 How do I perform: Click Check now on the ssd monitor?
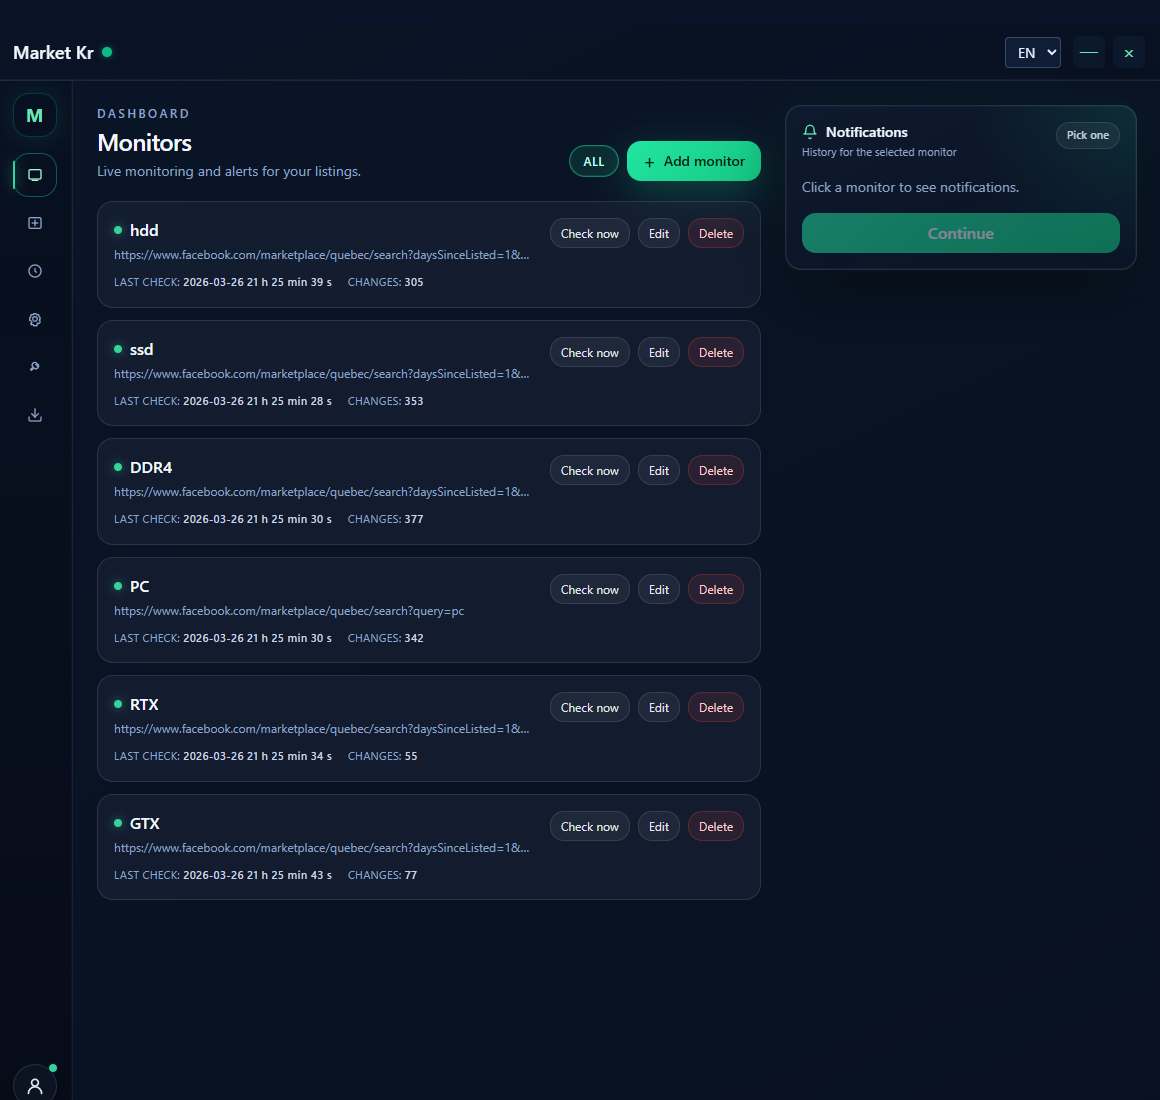[589, 352]
